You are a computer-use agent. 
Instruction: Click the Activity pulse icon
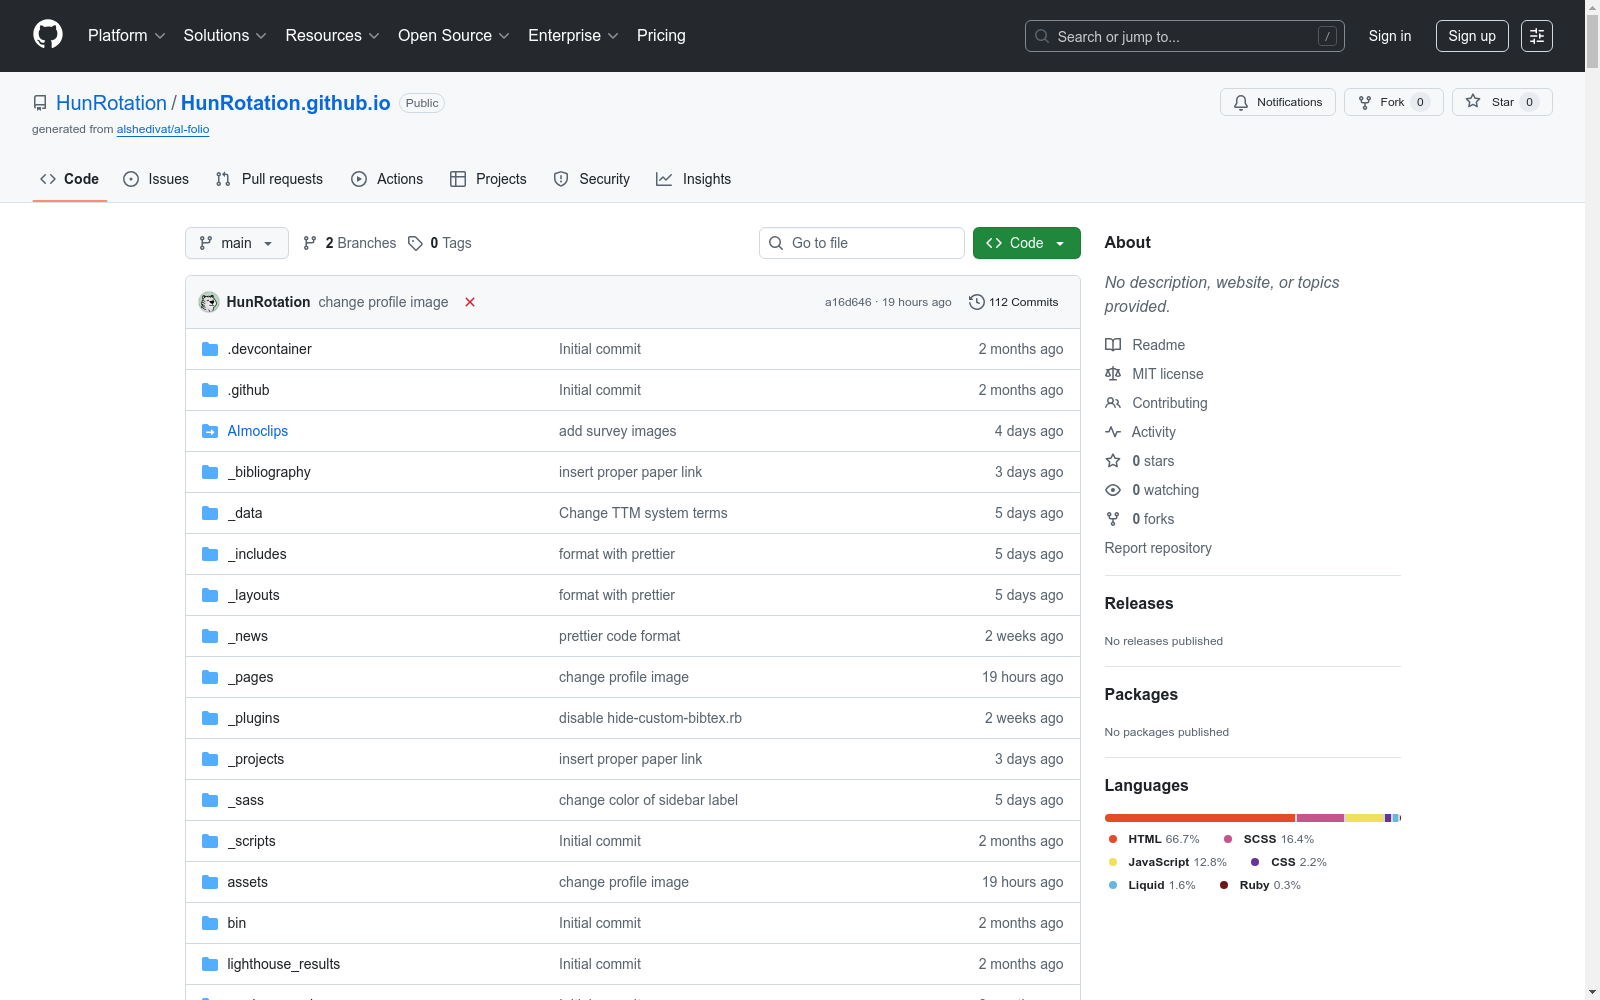[x=1113, y=432]
